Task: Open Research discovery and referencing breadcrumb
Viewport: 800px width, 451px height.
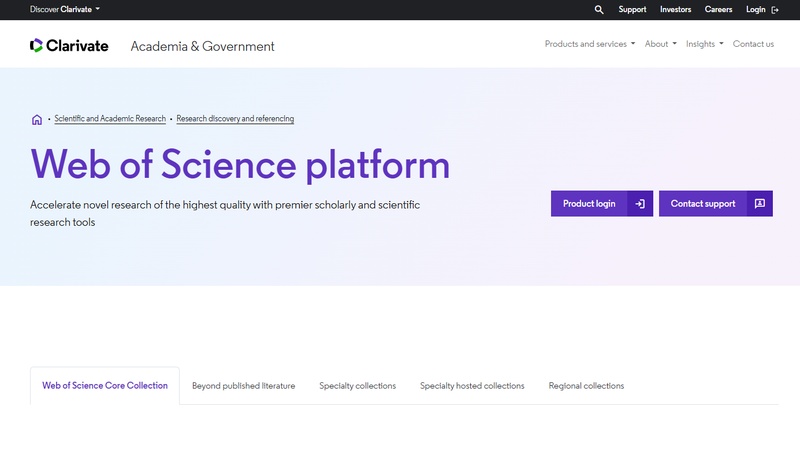Action: click(x=235, y=118)
